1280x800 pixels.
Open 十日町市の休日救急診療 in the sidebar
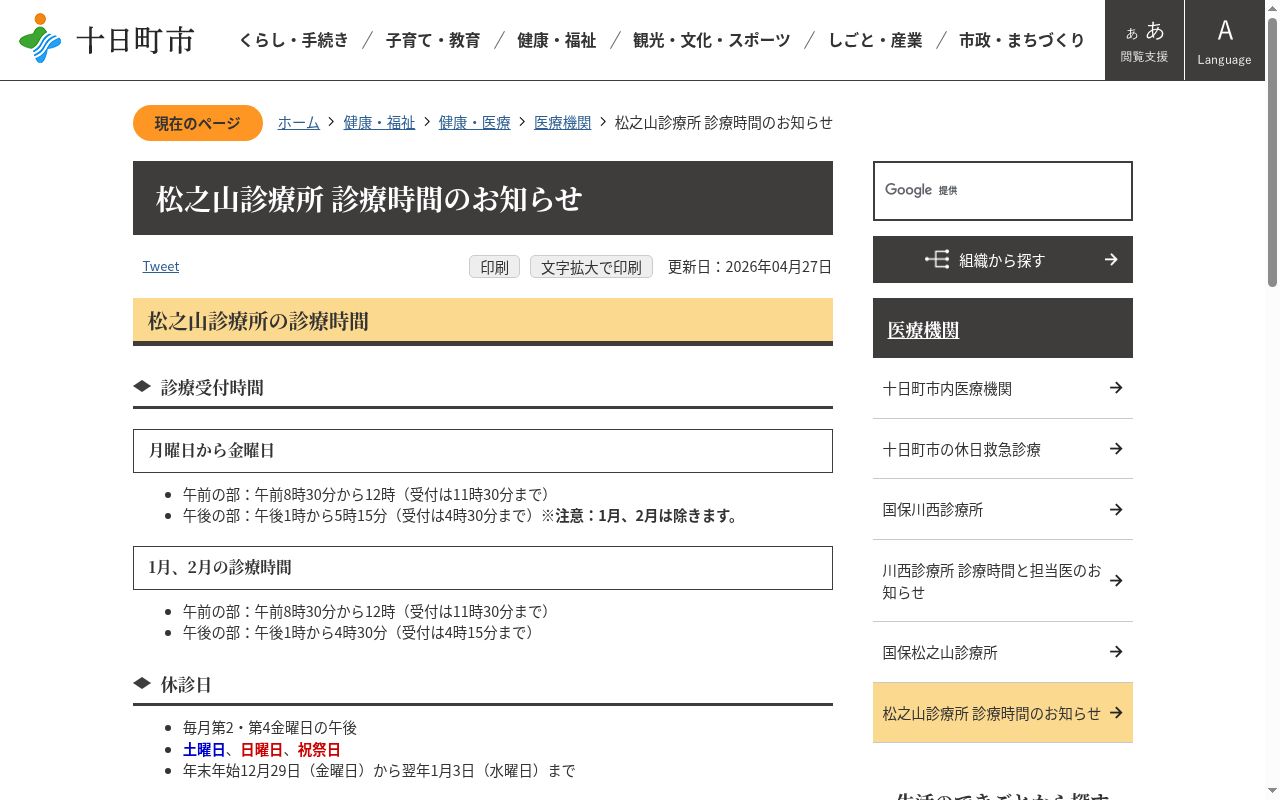click(x=1003, y=449)
